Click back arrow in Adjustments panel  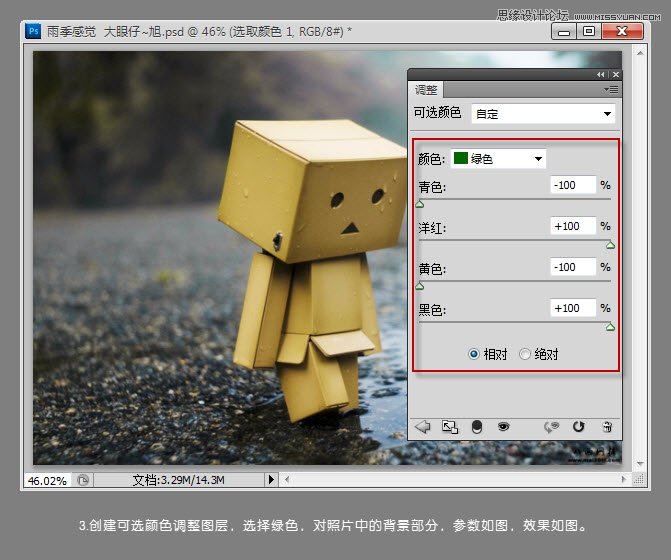pos(422,427)
